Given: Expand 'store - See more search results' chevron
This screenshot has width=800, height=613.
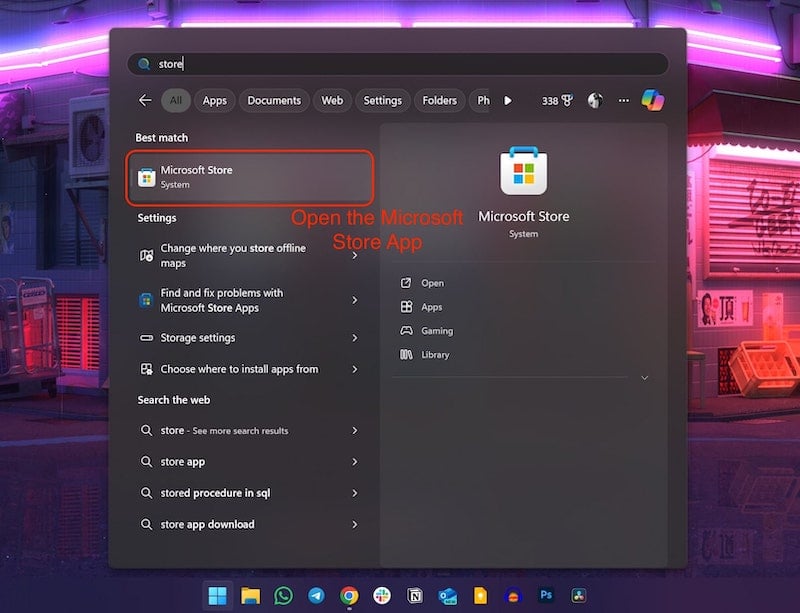Looking at the screenshot, I should [x=355, y=431].
